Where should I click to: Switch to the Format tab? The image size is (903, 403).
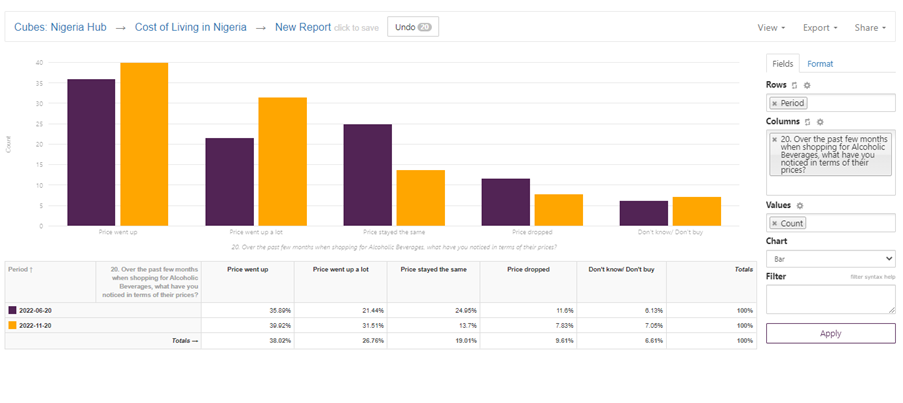tap(820, 64)
